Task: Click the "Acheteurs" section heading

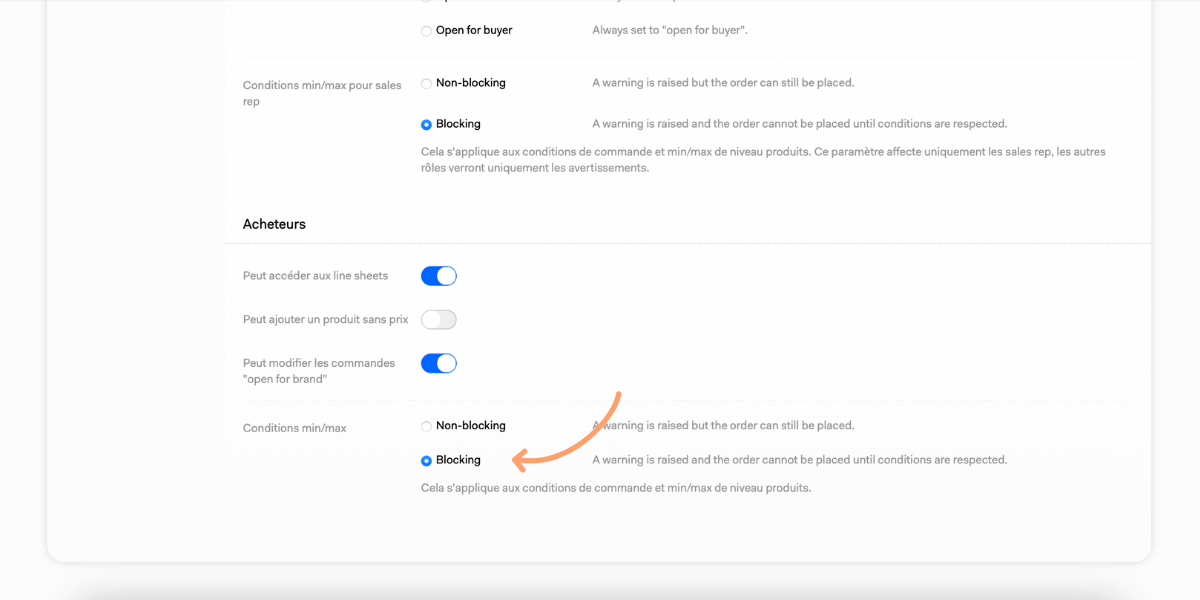Action: tap(274, 224)
